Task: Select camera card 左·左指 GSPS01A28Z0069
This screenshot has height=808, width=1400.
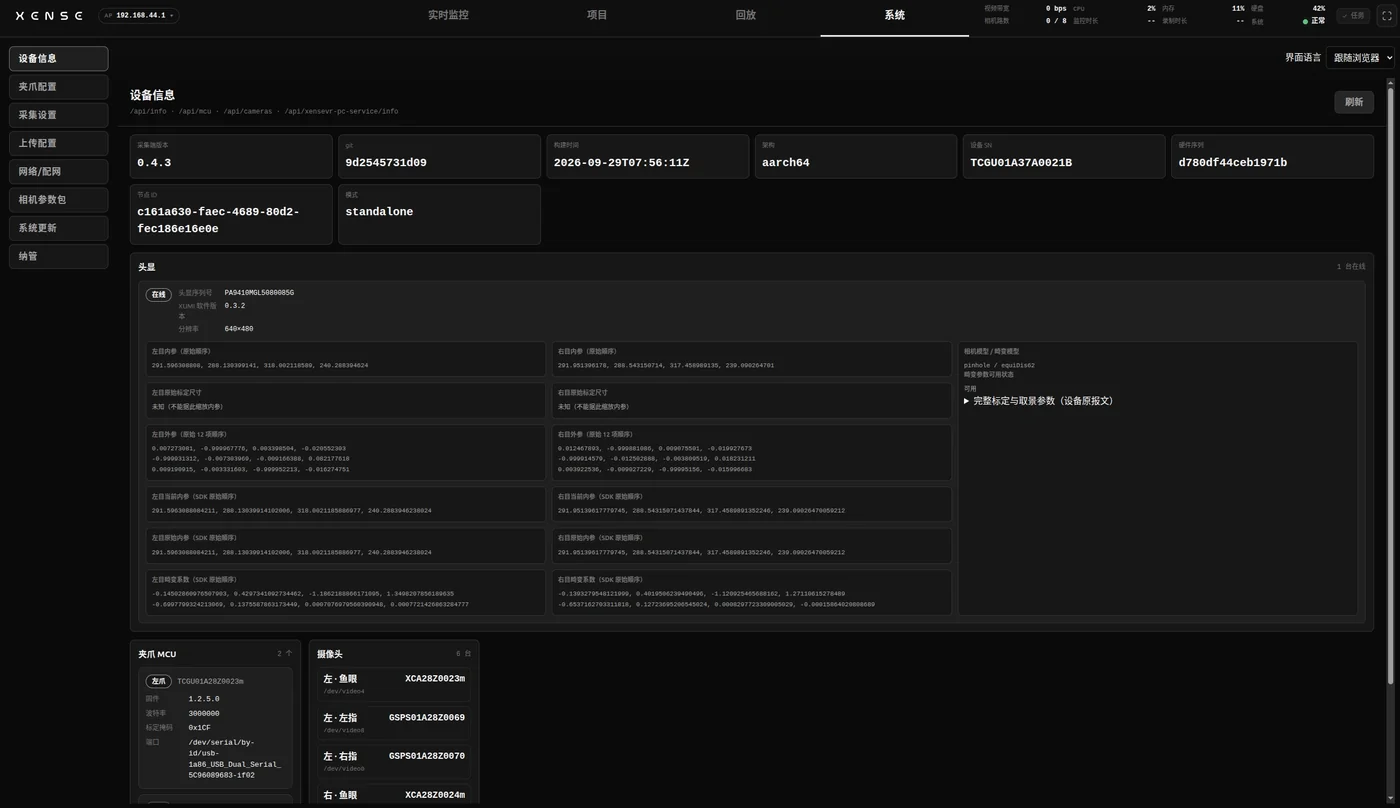Action: coord(394,723)
